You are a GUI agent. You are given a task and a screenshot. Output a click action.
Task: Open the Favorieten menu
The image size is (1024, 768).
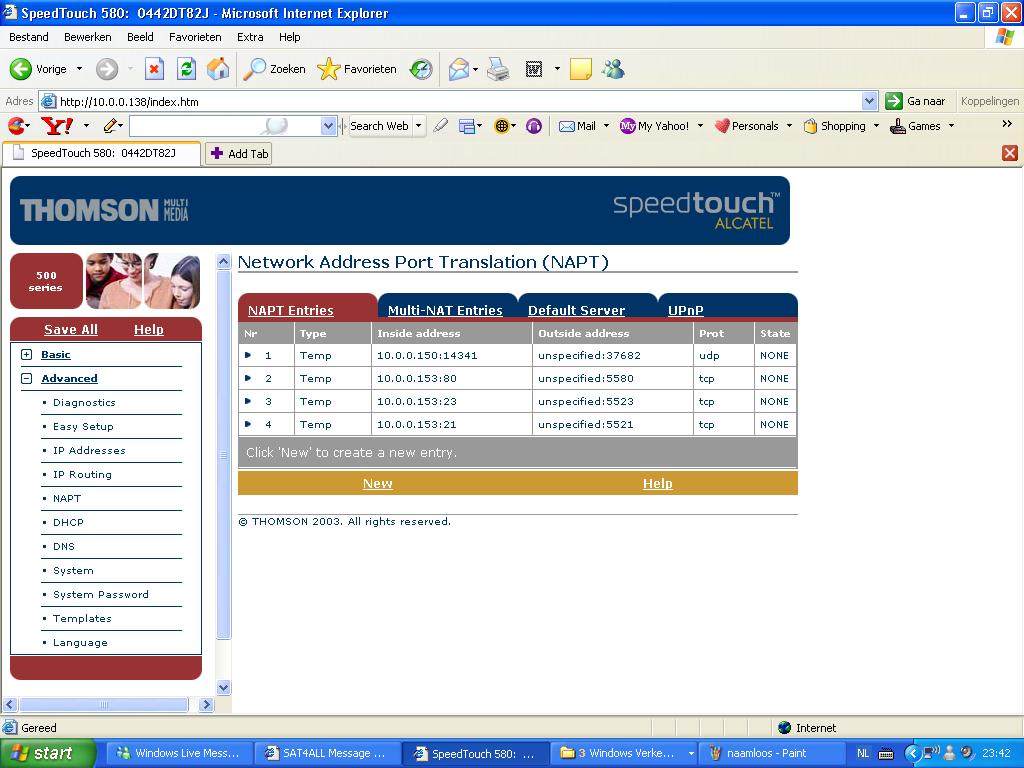pyautogui.click(x=195, y=37)
